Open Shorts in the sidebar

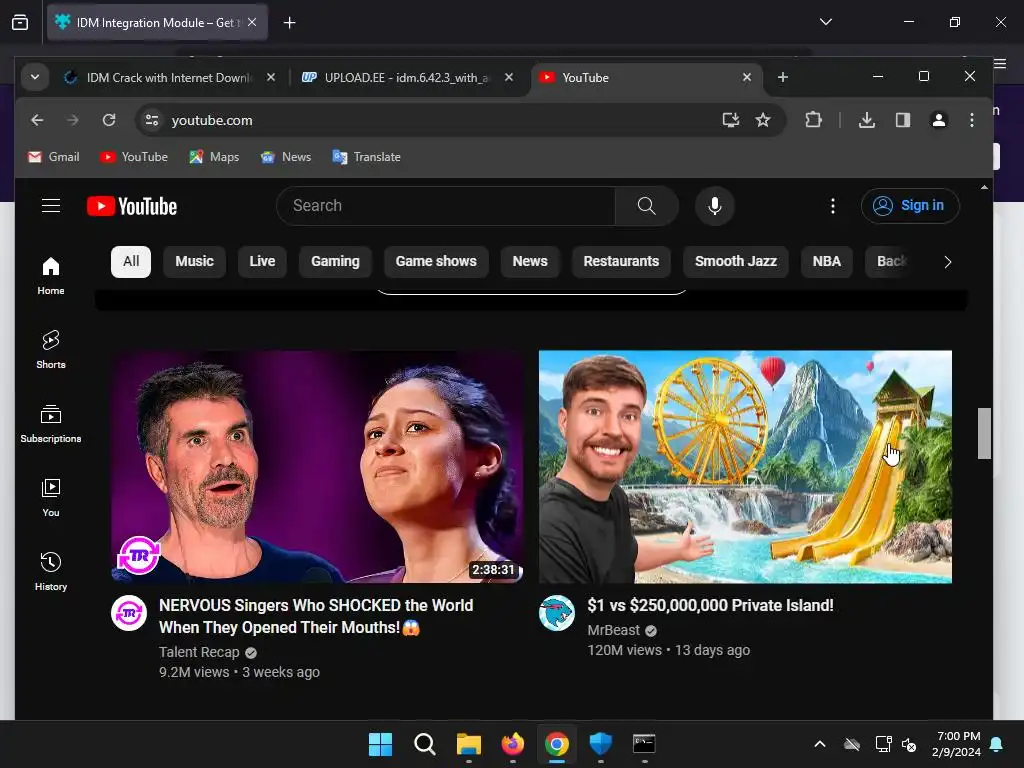click(x=51, y=349)
